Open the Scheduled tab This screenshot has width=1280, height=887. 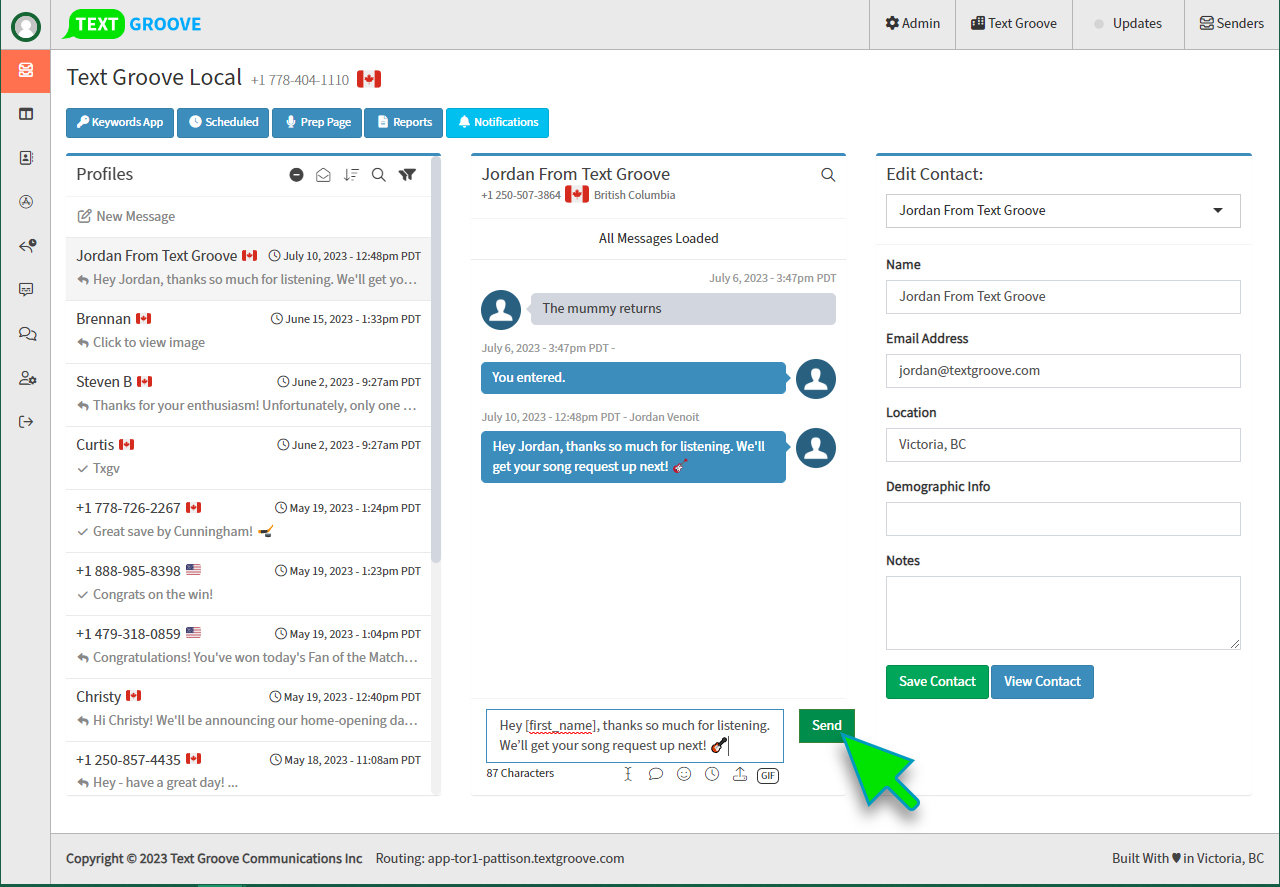click(223, 122)
